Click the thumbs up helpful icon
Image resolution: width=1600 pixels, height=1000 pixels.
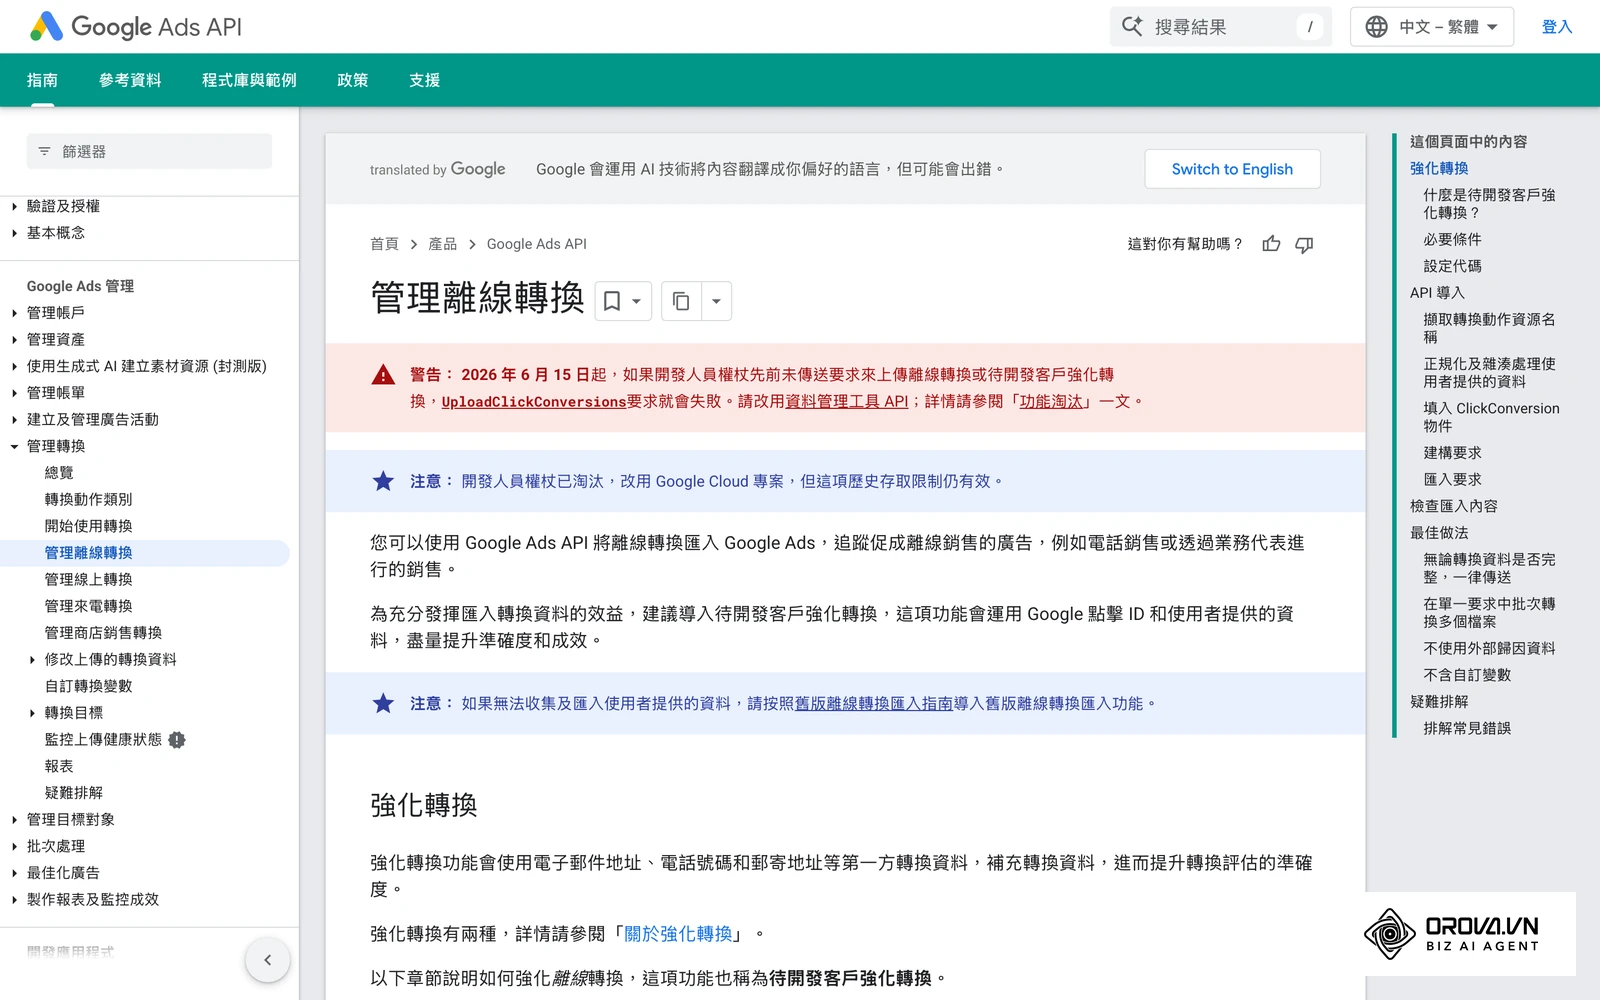coord(1271,244)
